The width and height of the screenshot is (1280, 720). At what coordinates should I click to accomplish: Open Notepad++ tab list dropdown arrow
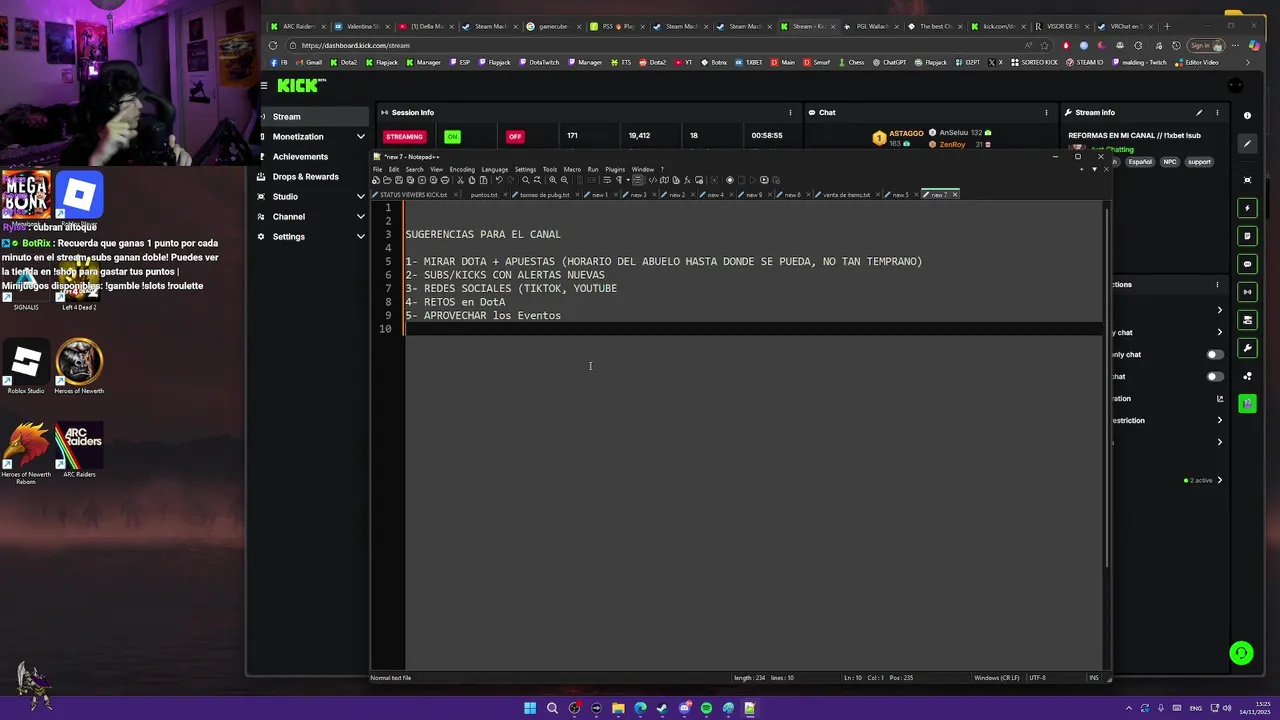[1093, 169]
